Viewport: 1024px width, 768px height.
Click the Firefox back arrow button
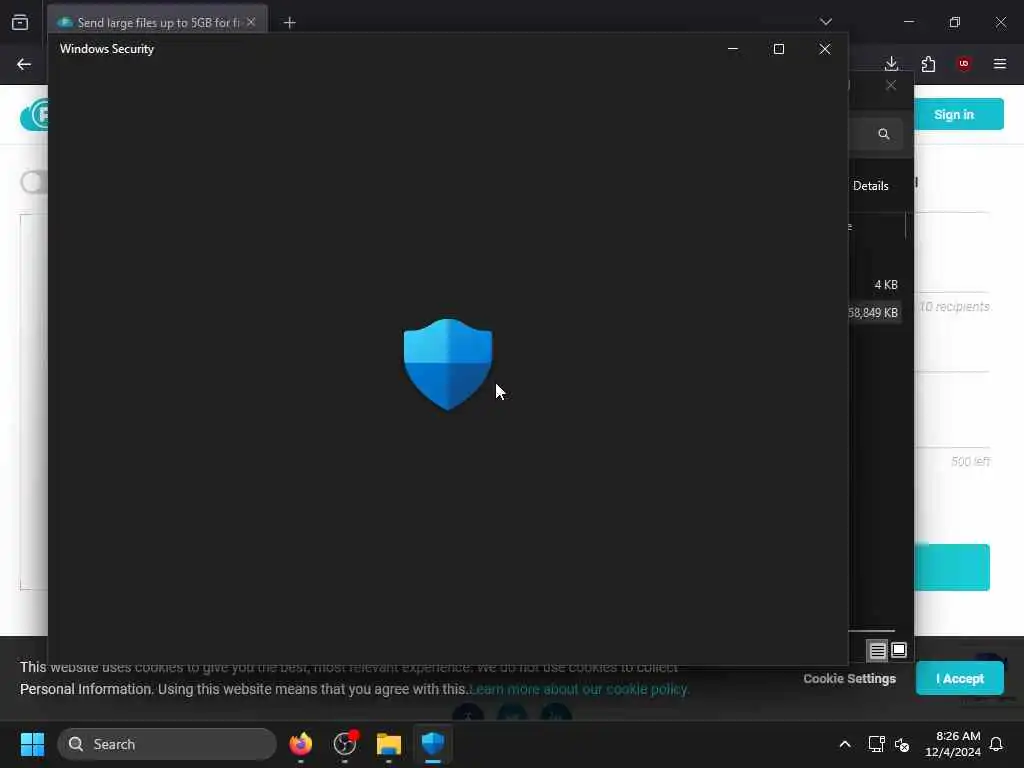(x=24, y=64)
